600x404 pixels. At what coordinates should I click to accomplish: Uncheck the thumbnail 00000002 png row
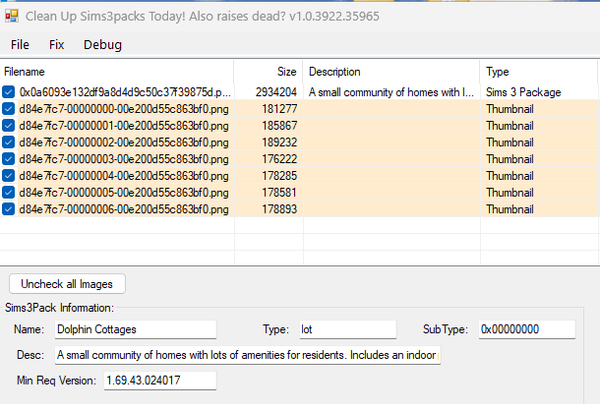tap(9, 142)
